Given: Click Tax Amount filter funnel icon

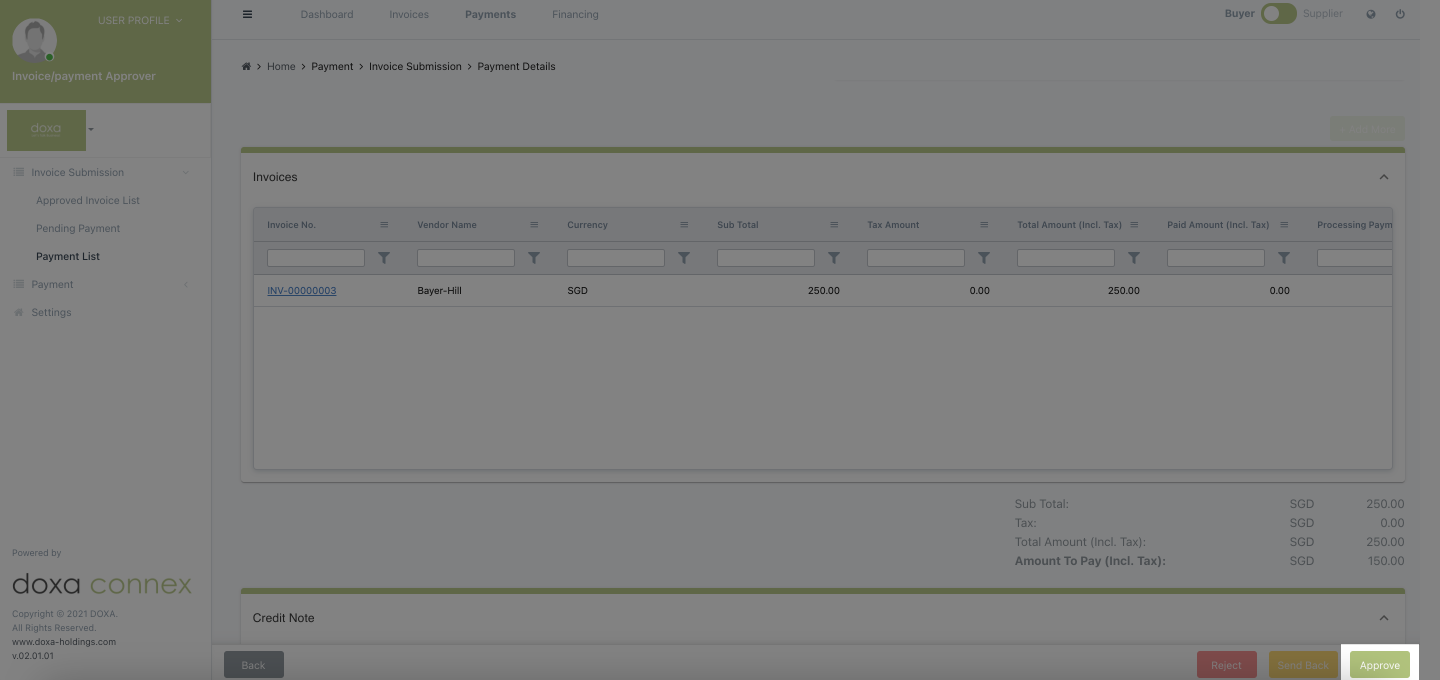Looking at the screenshot, I should (x=984, y=258).
